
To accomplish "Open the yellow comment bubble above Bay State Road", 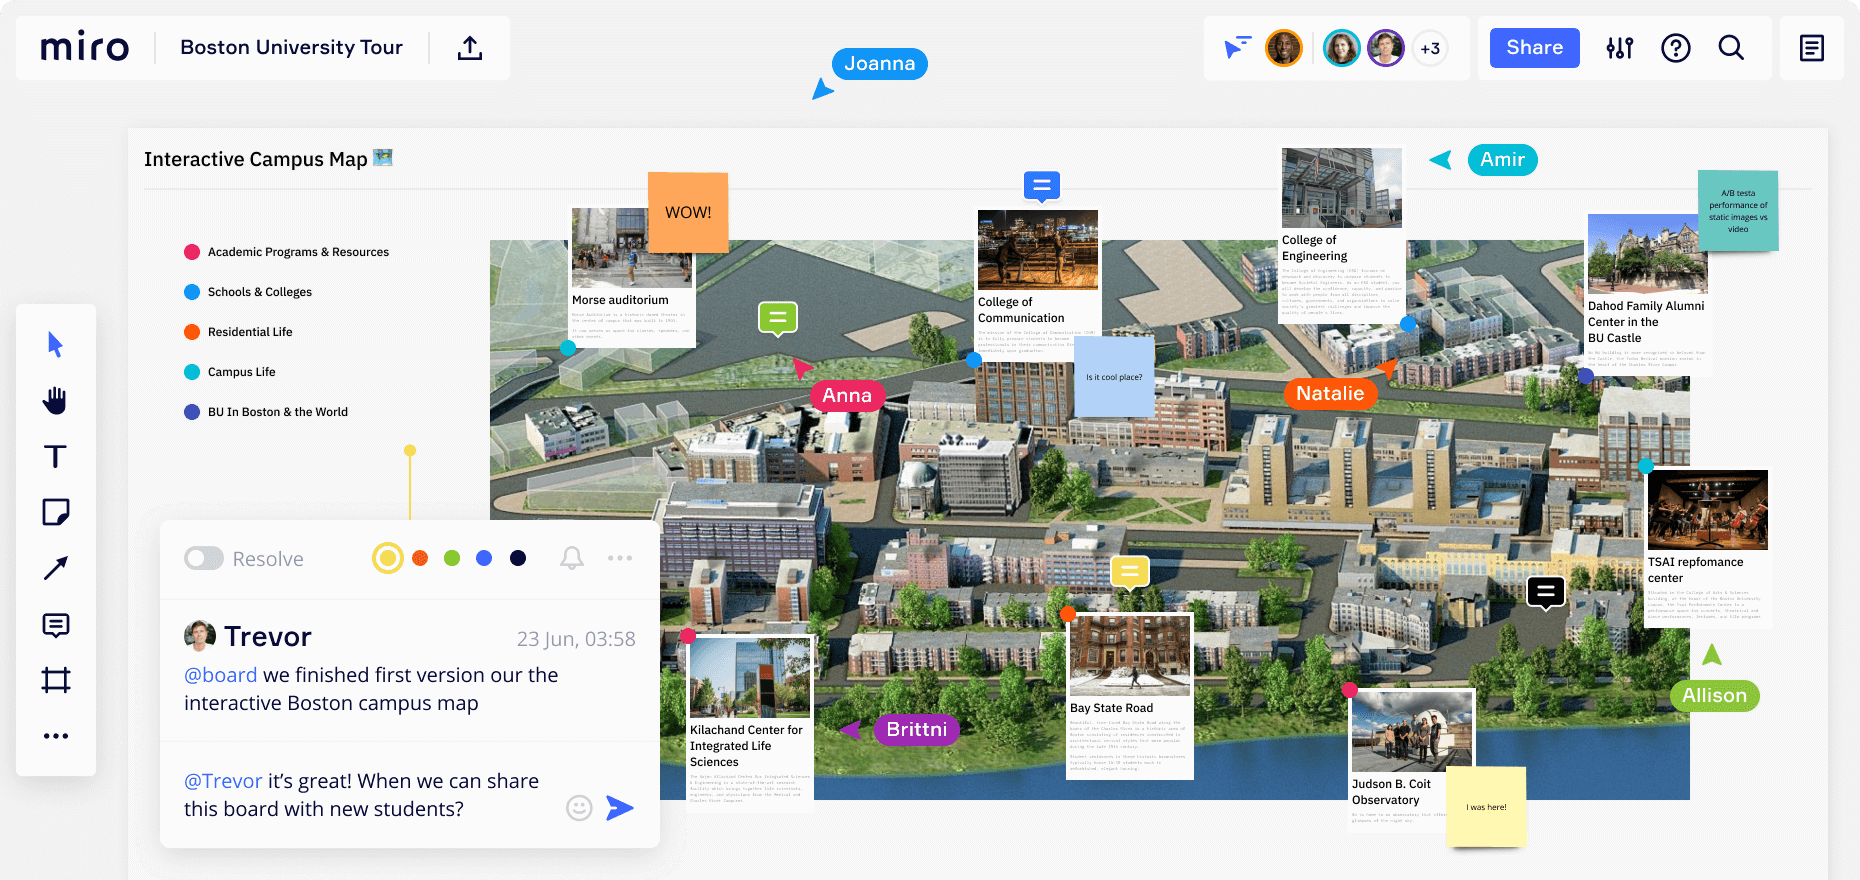I will tap(1130, 573).
